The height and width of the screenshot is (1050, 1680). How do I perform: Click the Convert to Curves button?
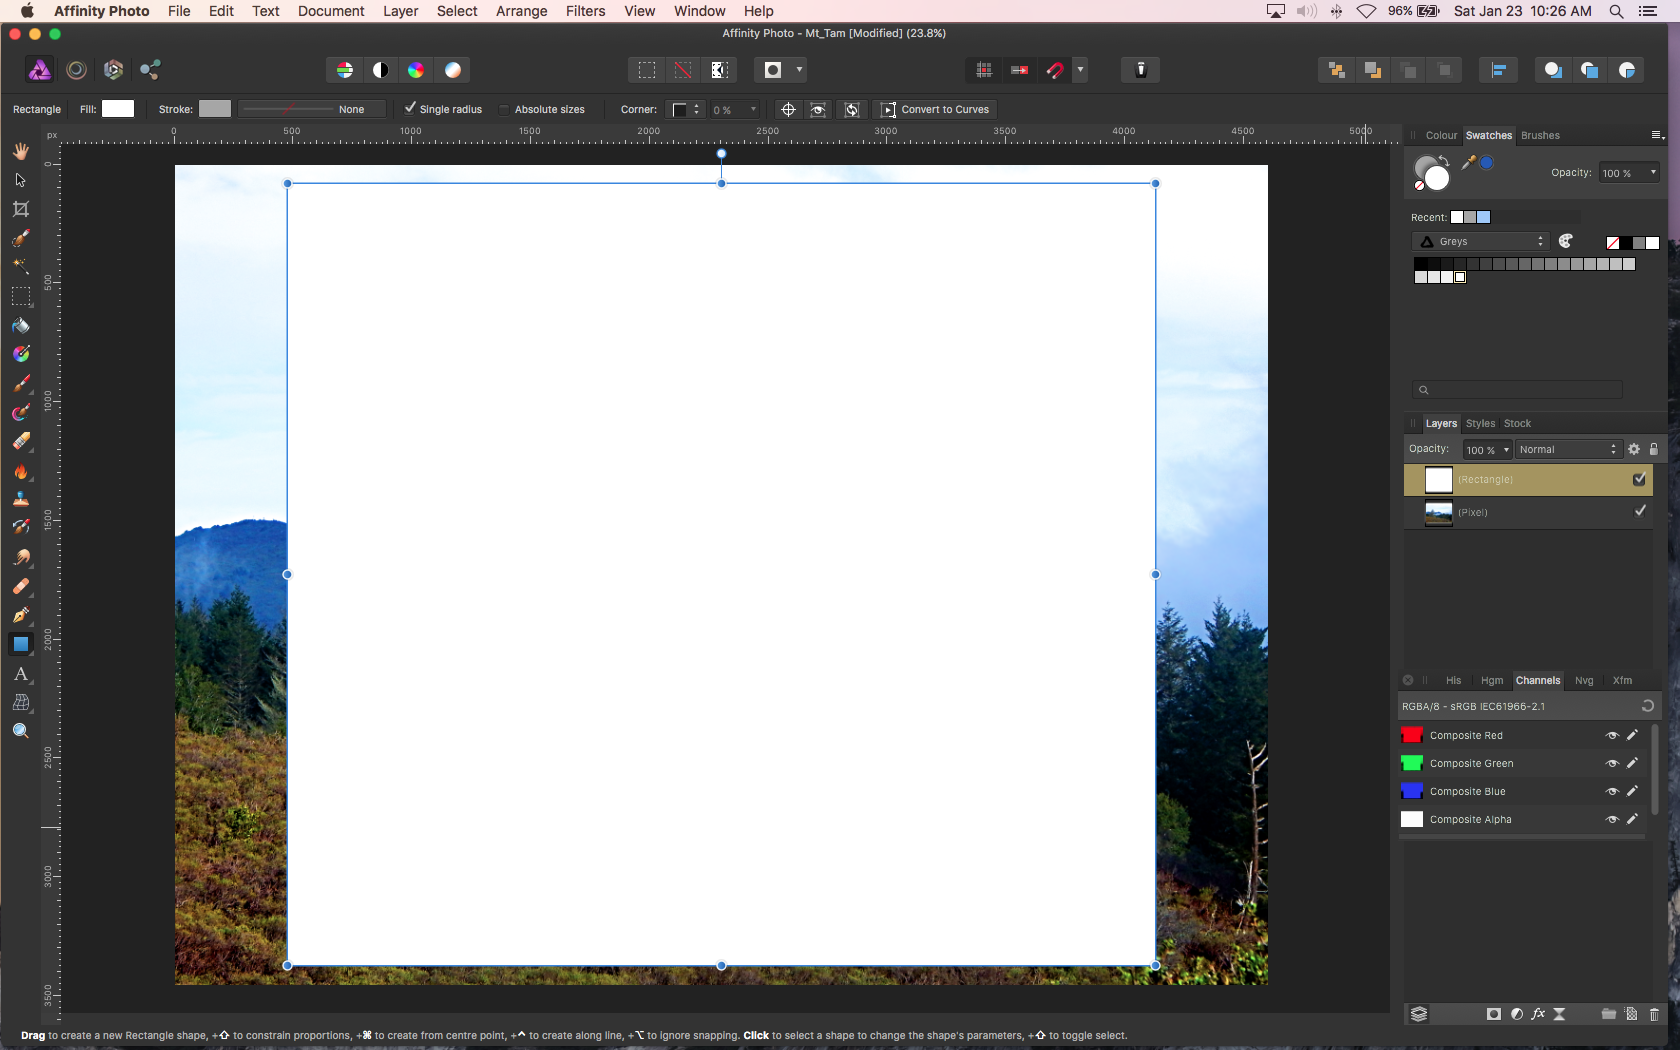click(x=935, y=110)
